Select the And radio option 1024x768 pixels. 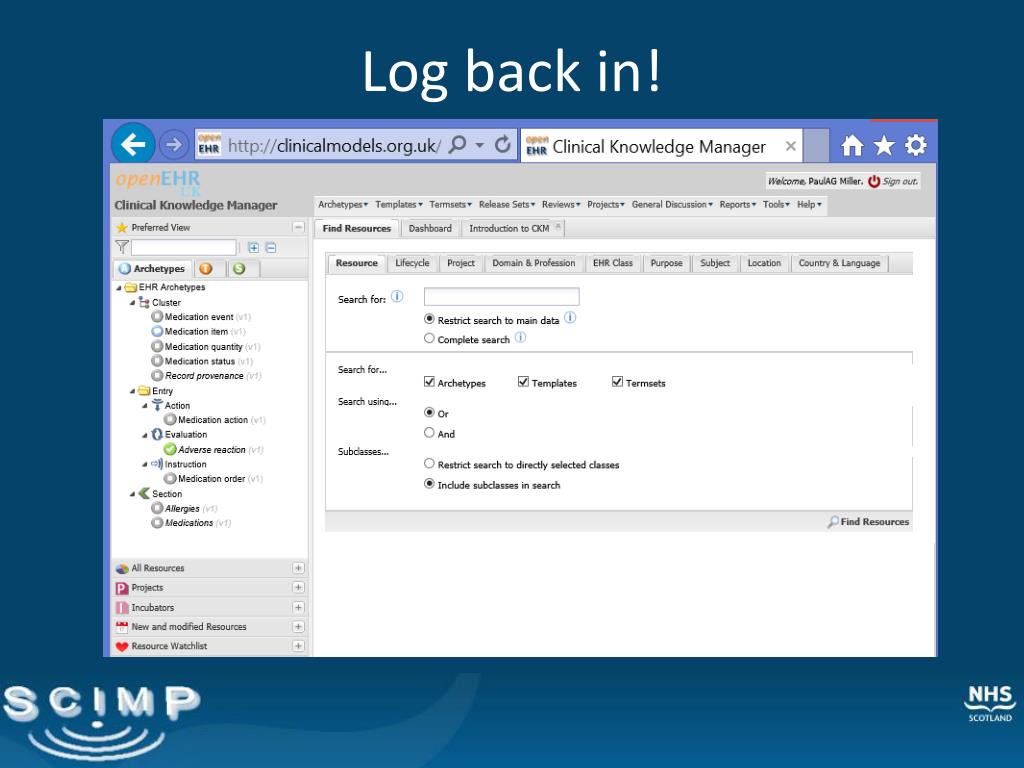pos(429,432)
